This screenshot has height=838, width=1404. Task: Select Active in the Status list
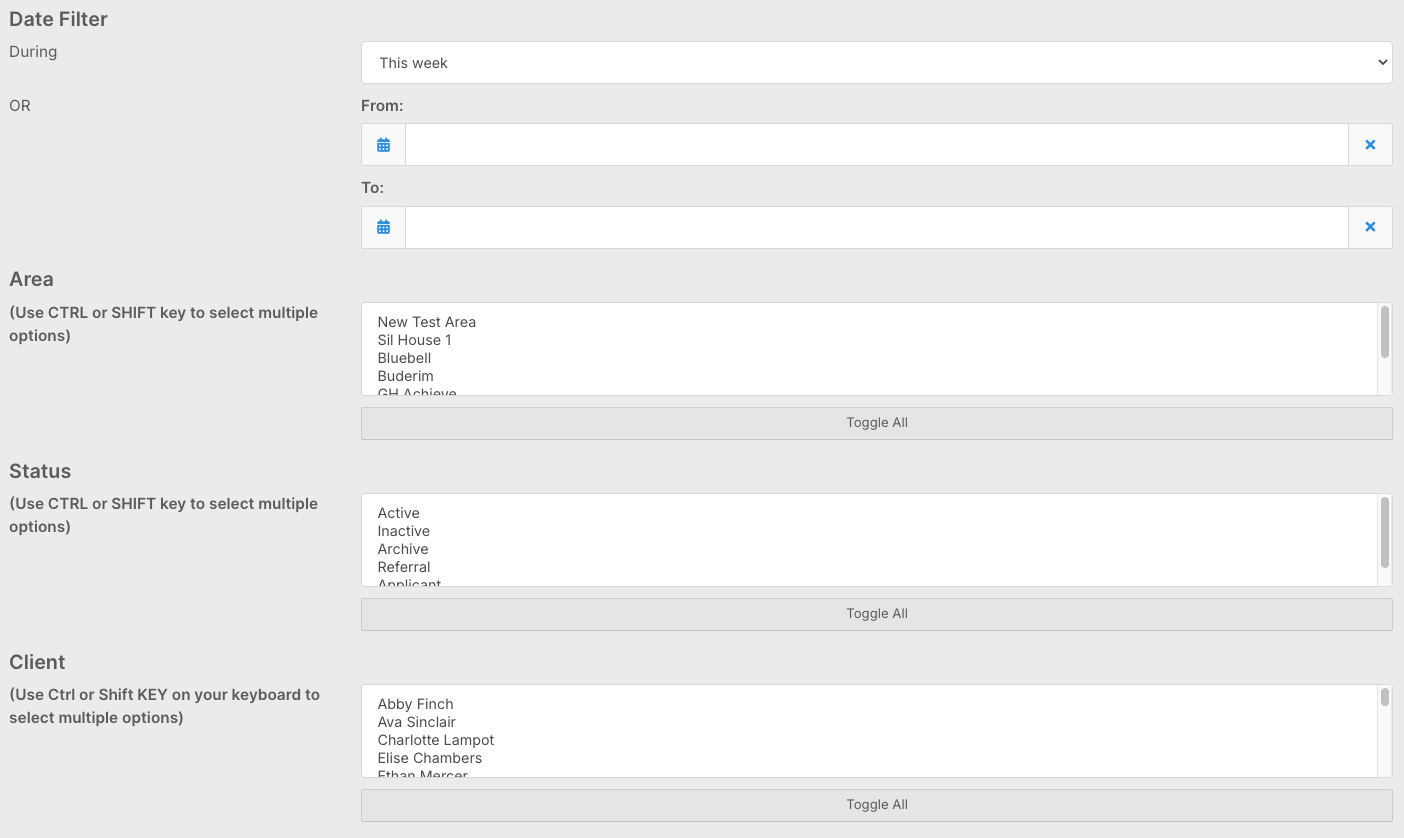pyautogui.click(x=869, y=513)
